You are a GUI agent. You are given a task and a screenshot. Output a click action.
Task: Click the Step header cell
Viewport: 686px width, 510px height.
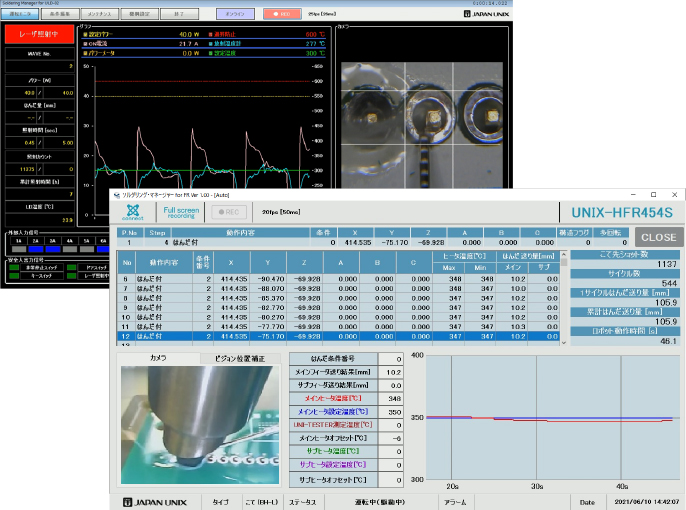click(157, 233)
